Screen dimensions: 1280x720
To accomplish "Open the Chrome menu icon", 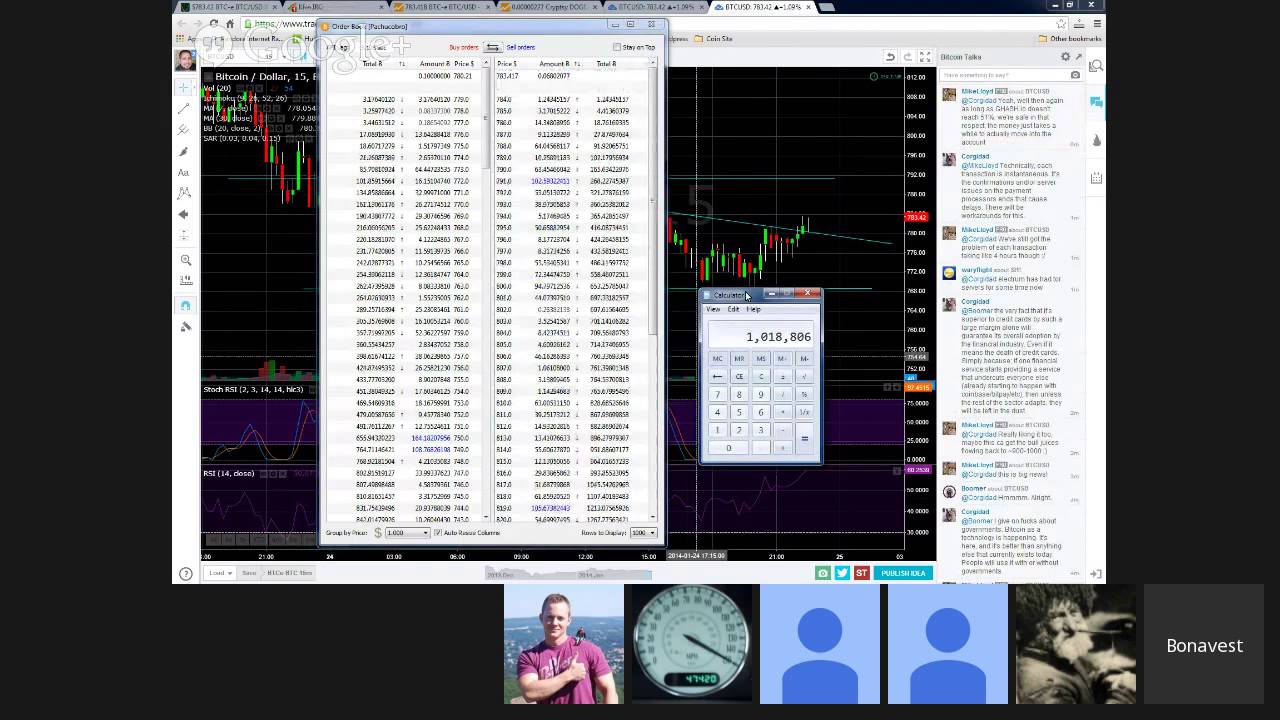I will pyautogui.click(x=1097, y=24).
